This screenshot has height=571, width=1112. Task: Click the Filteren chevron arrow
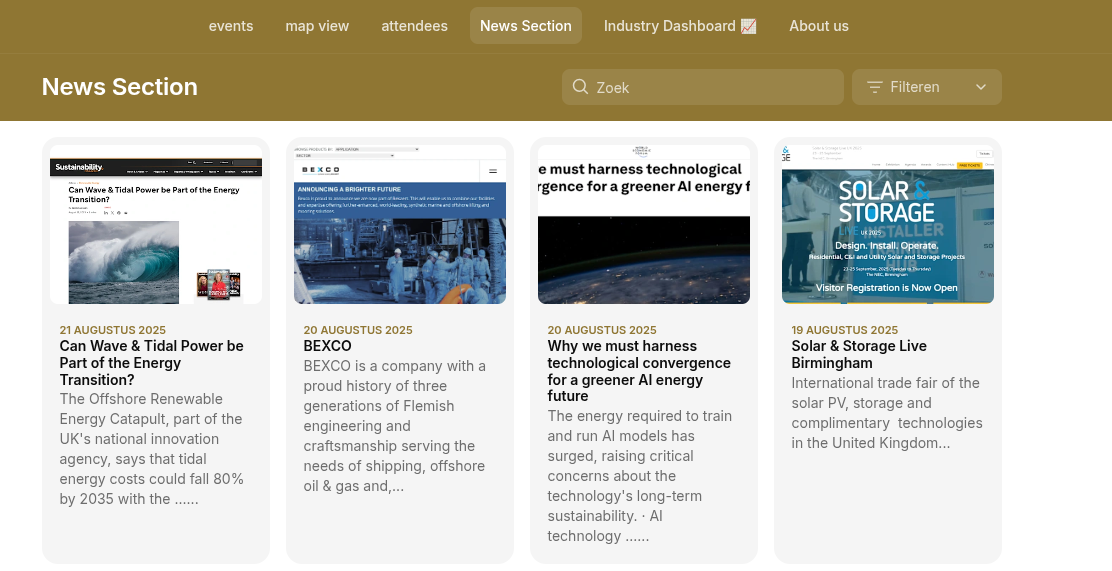981,87
